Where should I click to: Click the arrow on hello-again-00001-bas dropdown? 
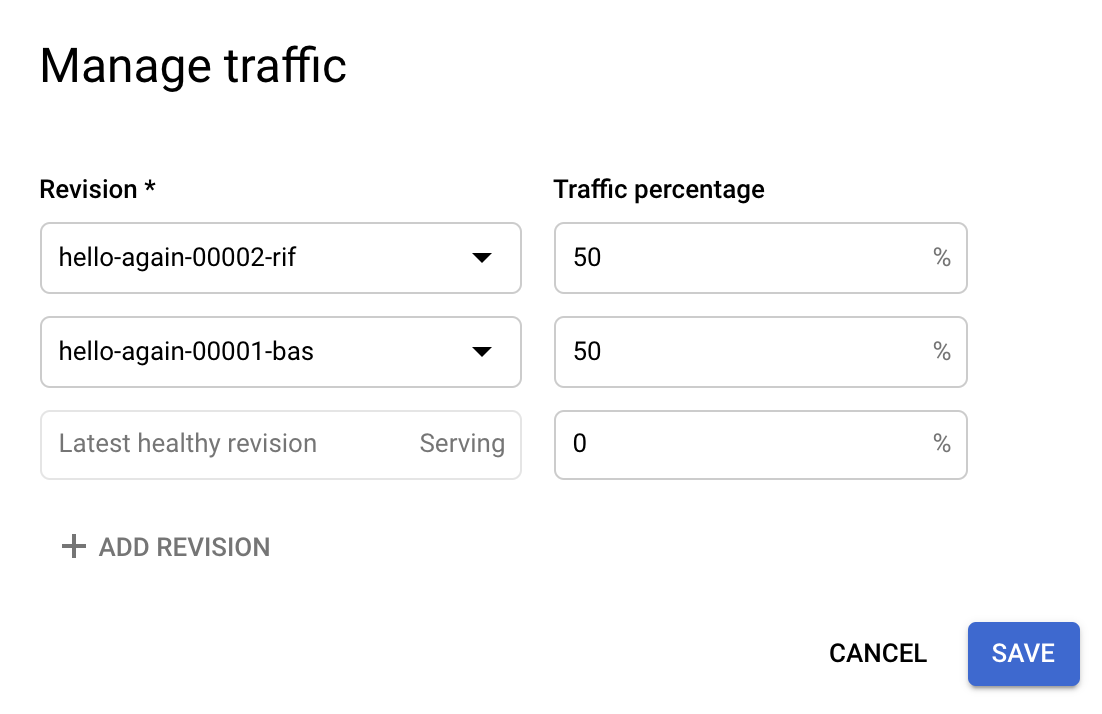(x=481, y=351)
